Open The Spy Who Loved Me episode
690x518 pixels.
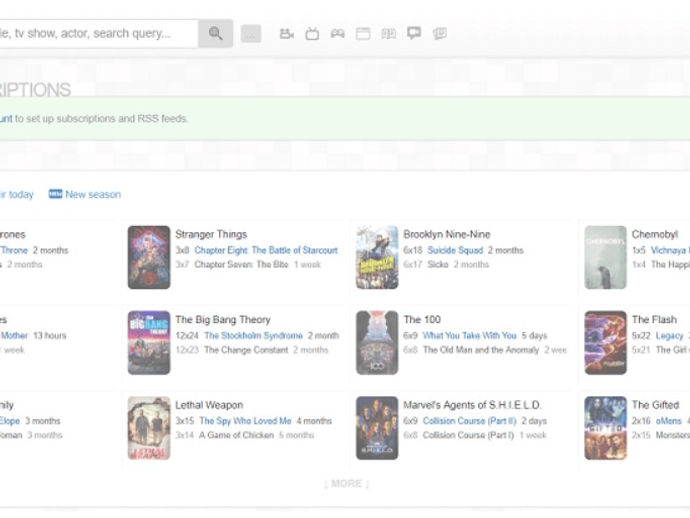245,421
